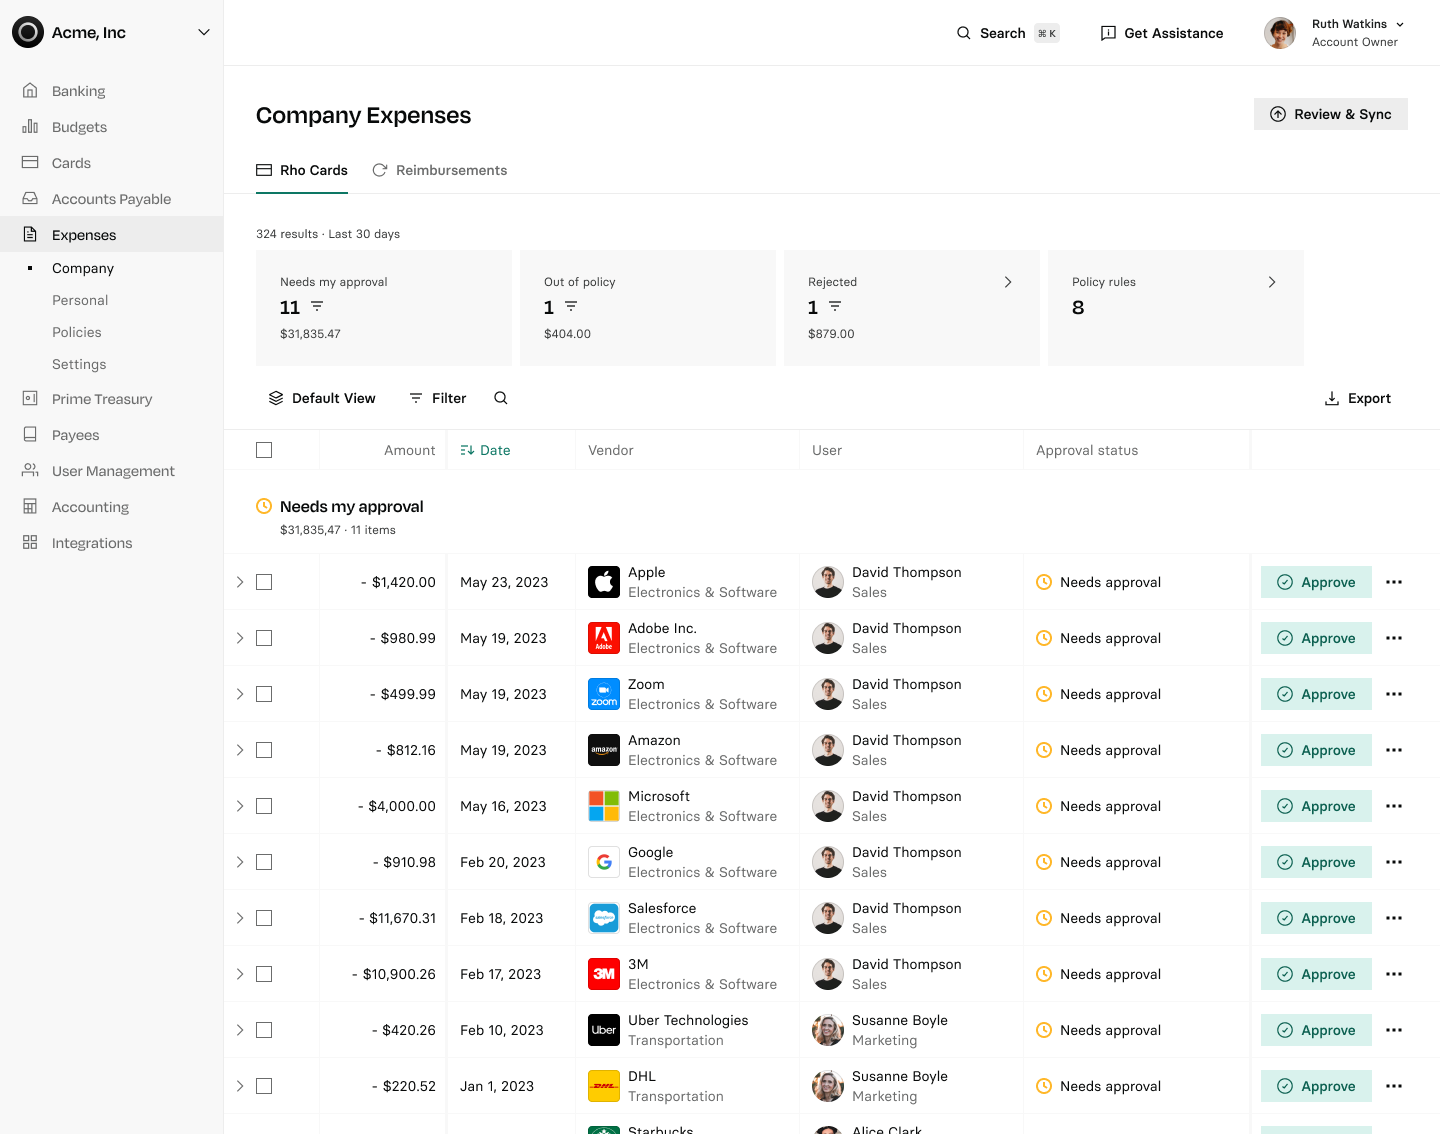Tick the checkbox for the Microsoft expense row
The image size is (1440, 1134).
coord(264,806)
